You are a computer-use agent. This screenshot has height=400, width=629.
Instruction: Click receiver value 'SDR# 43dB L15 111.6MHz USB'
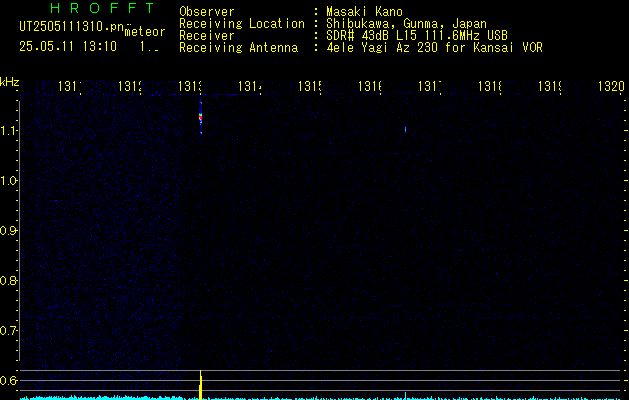[x=417, y=36]
